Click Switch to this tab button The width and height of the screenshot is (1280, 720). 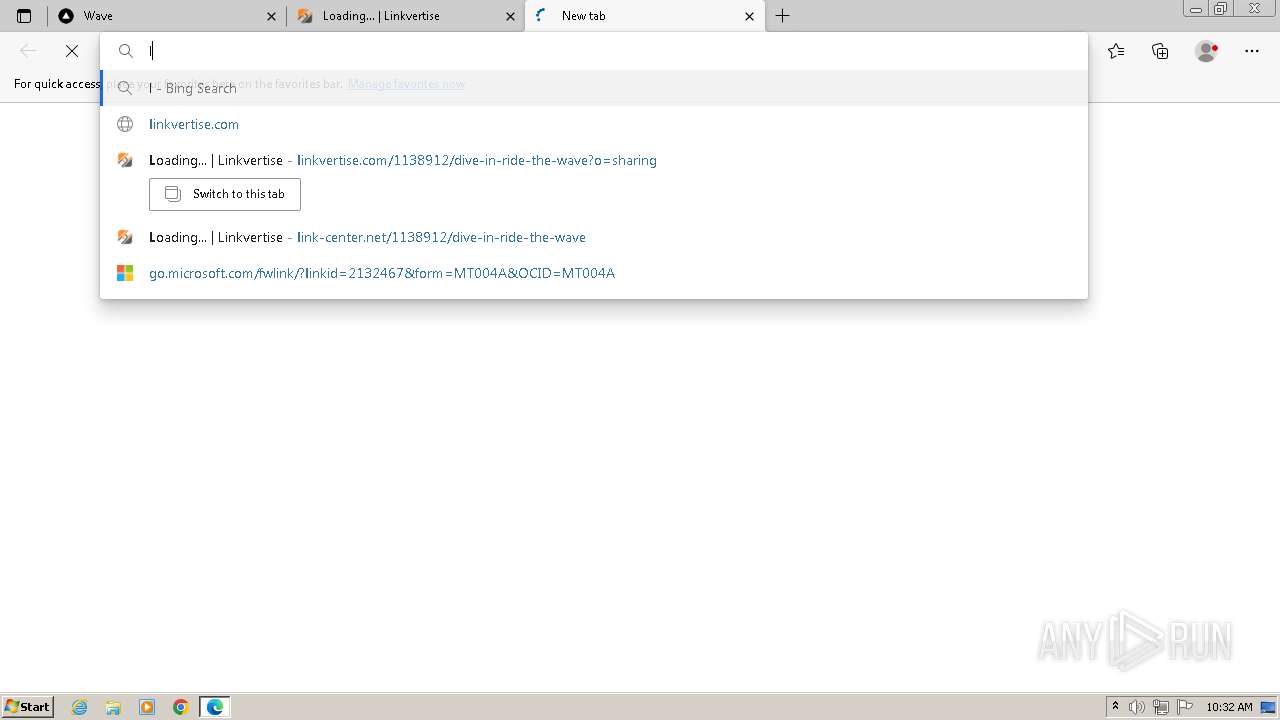tap(225, 194)
